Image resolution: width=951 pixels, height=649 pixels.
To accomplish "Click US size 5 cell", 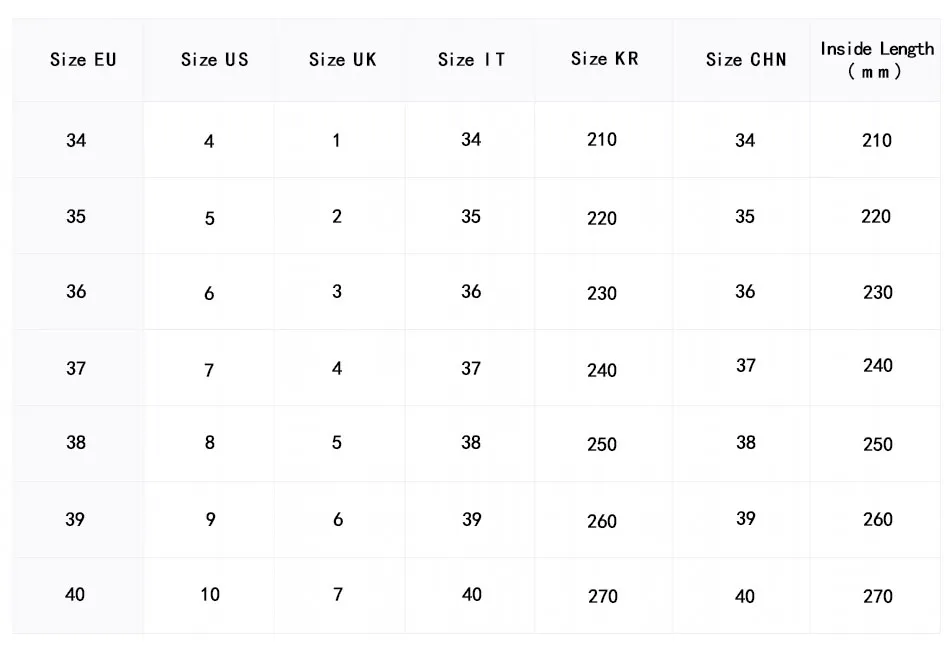I will [x=210, y=218].
